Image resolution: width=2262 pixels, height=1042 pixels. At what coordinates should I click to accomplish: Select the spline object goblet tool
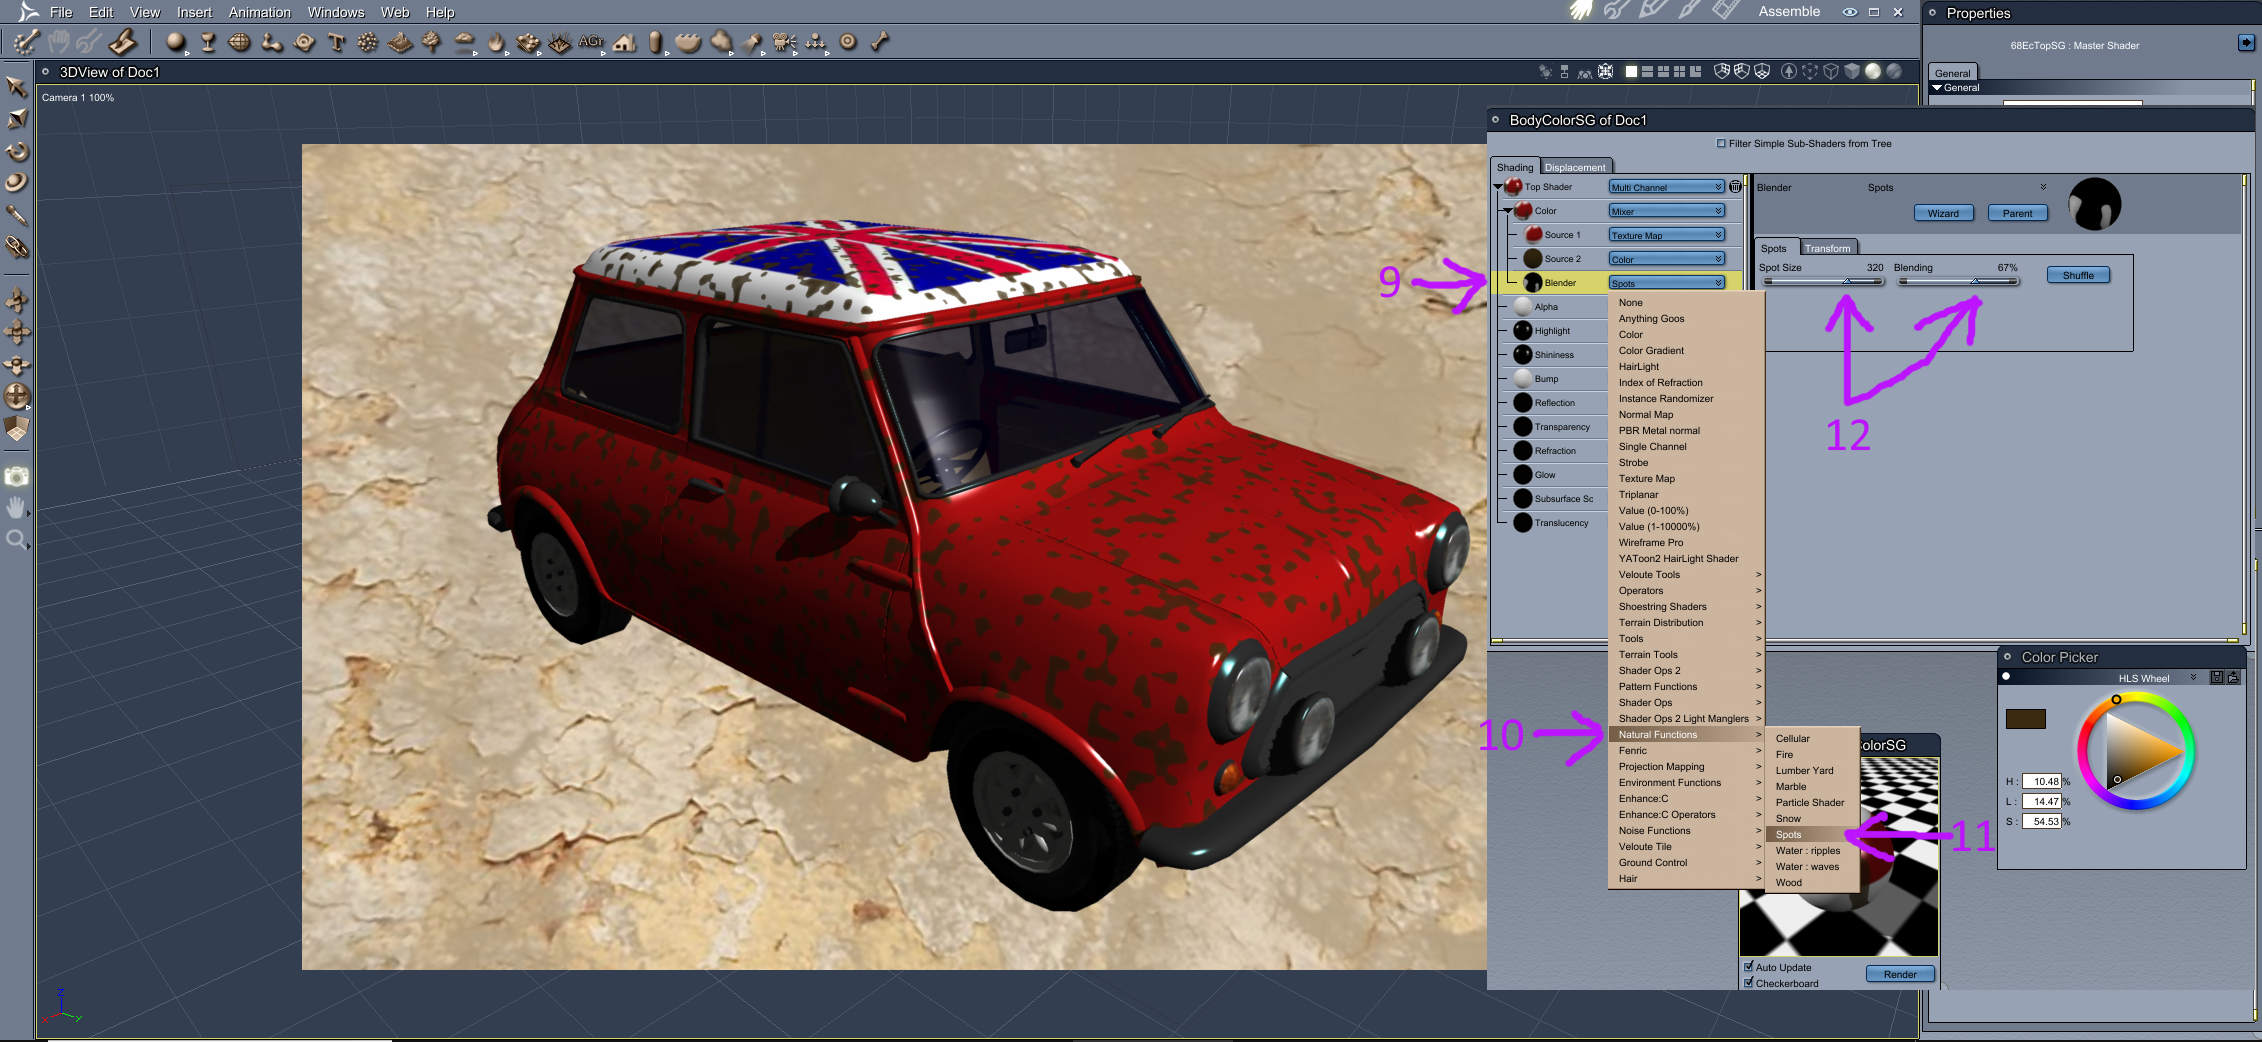[x=208, y=42]
